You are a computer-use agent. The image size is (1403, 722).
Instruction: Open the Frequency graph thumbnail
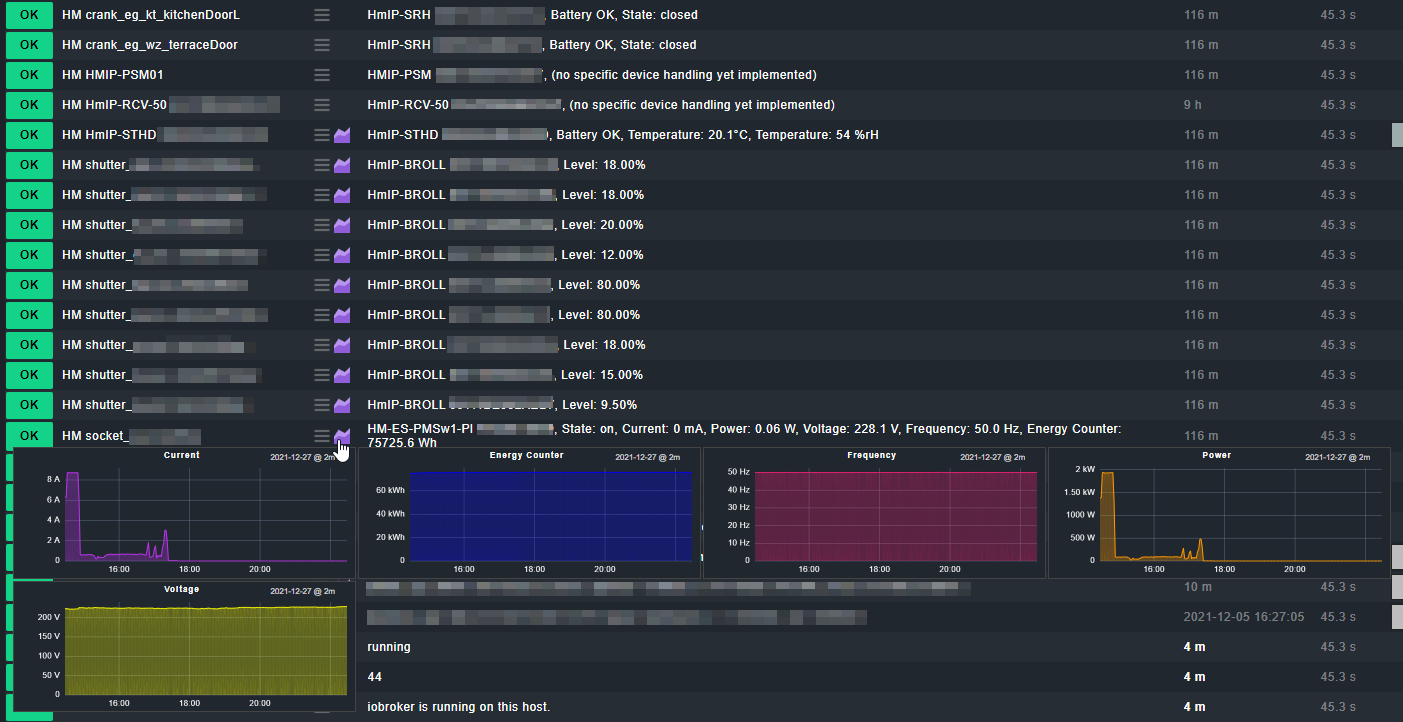click(x=874, y=512)
